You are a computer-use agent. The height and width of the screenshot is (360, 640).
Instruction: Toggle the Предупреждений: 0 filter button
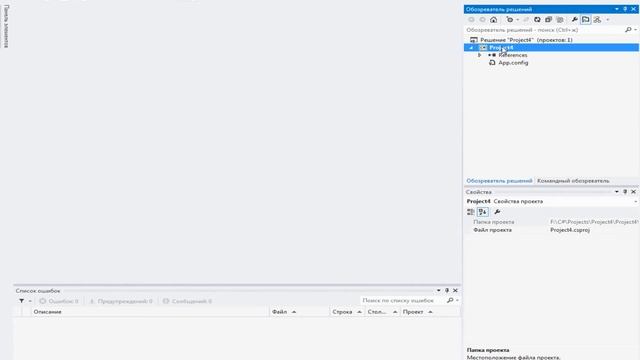(x=121, y=301)
